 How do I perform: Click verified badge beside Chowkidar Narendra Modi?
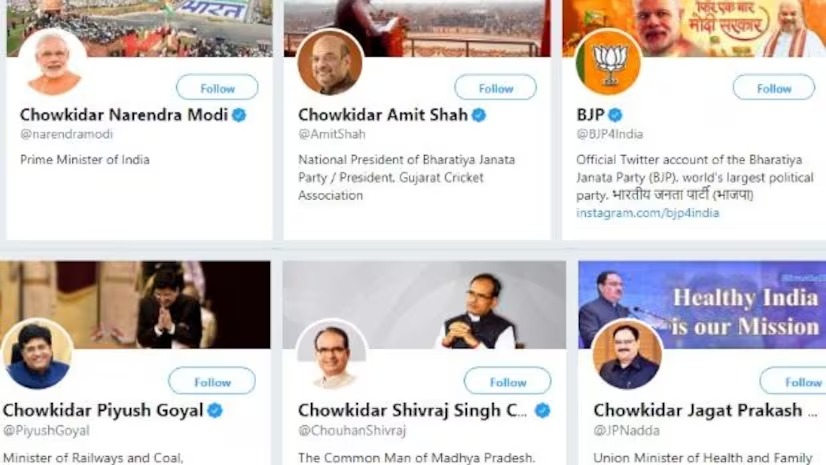(x=240, y=115)
